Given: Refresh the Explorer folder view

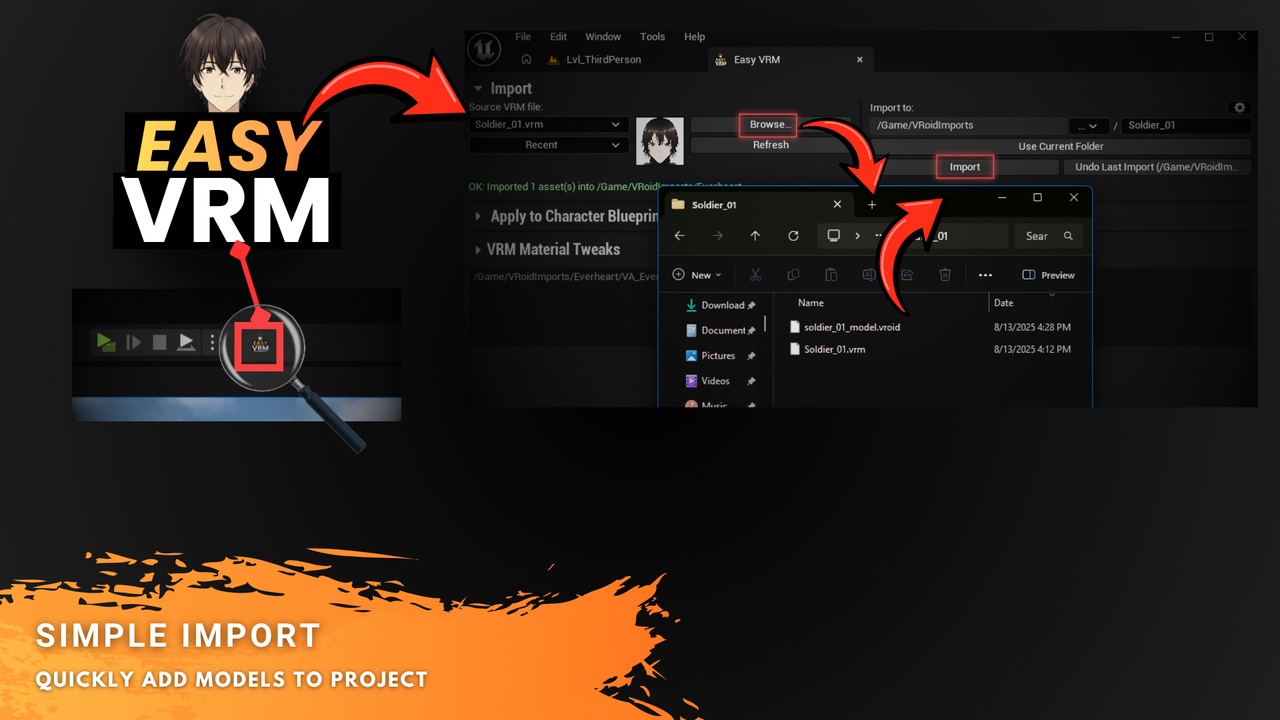Looking at the screenshot, I should tap(793, 236).
